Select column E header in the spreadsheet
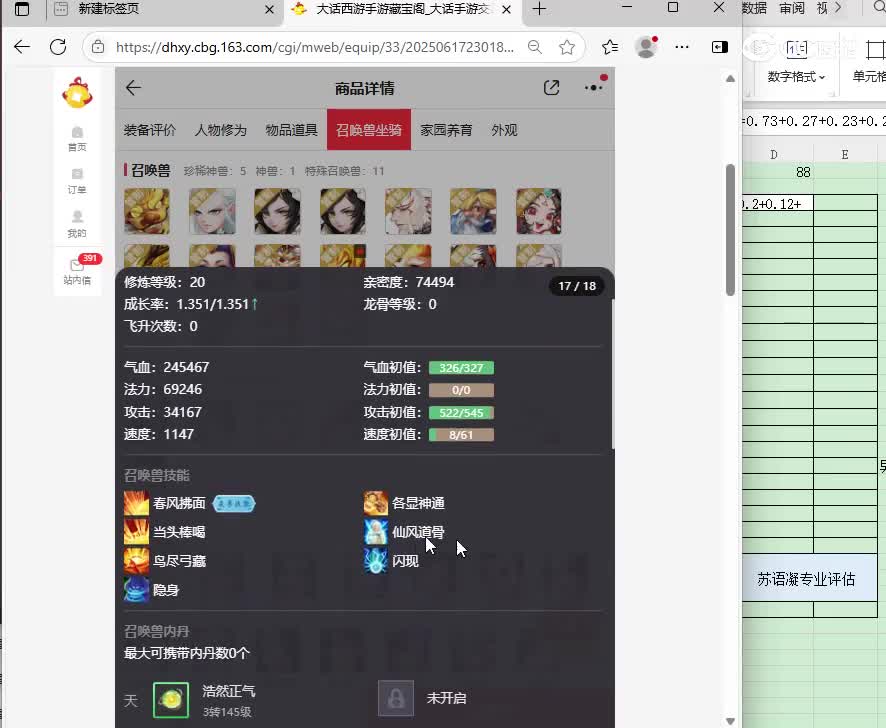 (x=845, y=154)
